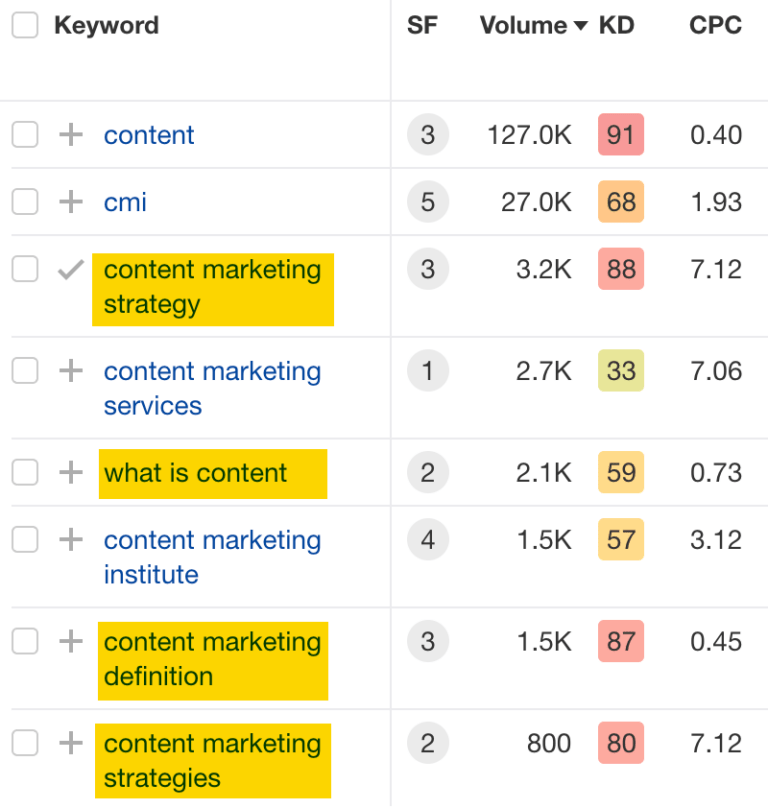
Task: Click the KD column header
Action: pyautogui.click(x=616, y=26)
